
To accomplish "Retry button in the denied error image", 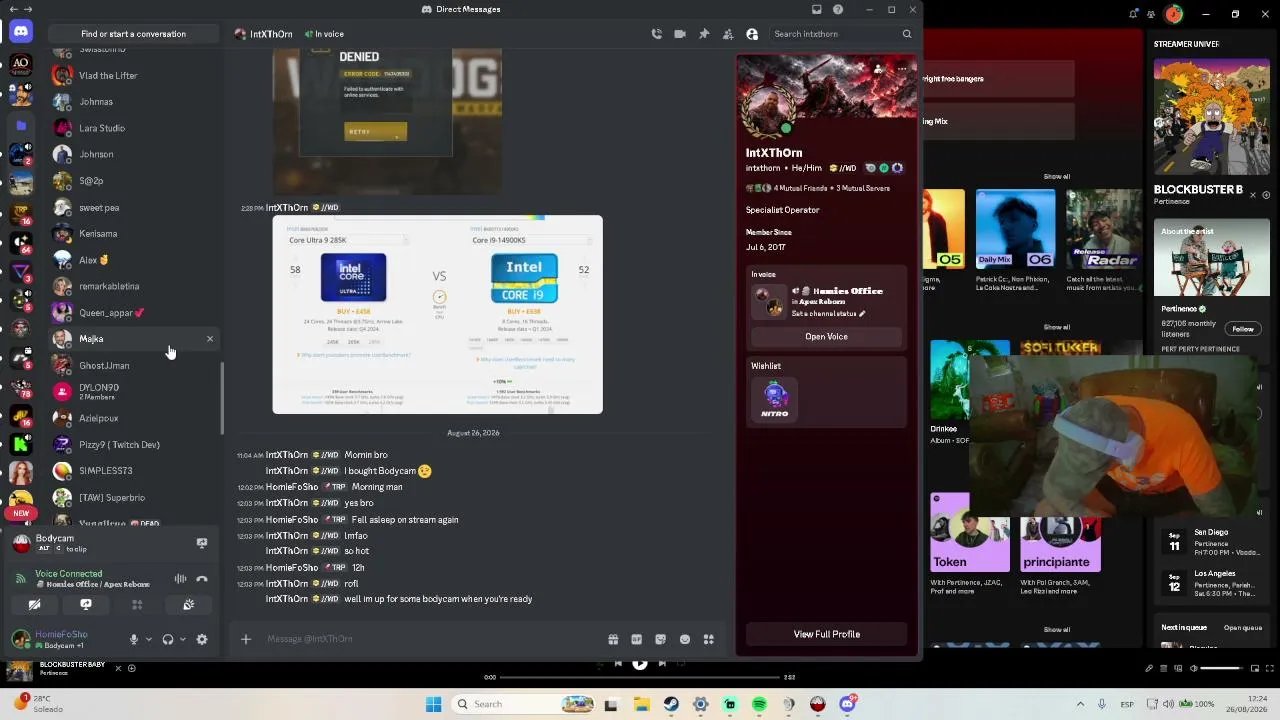I will point(376,131).
